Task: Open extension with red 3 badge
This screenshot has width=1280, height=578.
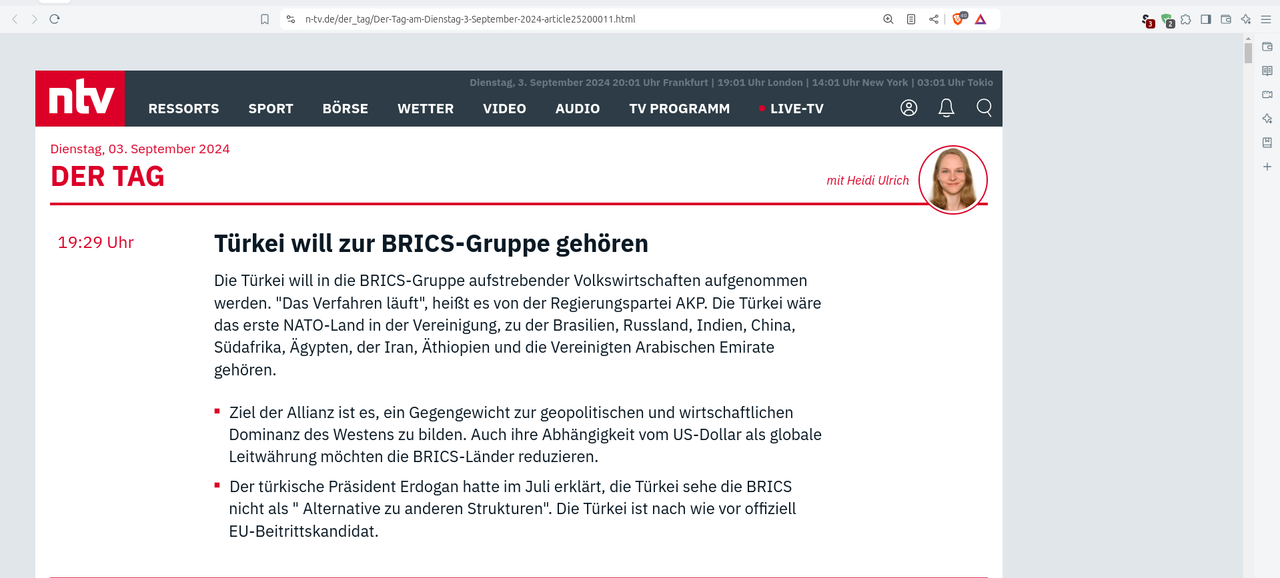Action: pos(1148,20)
